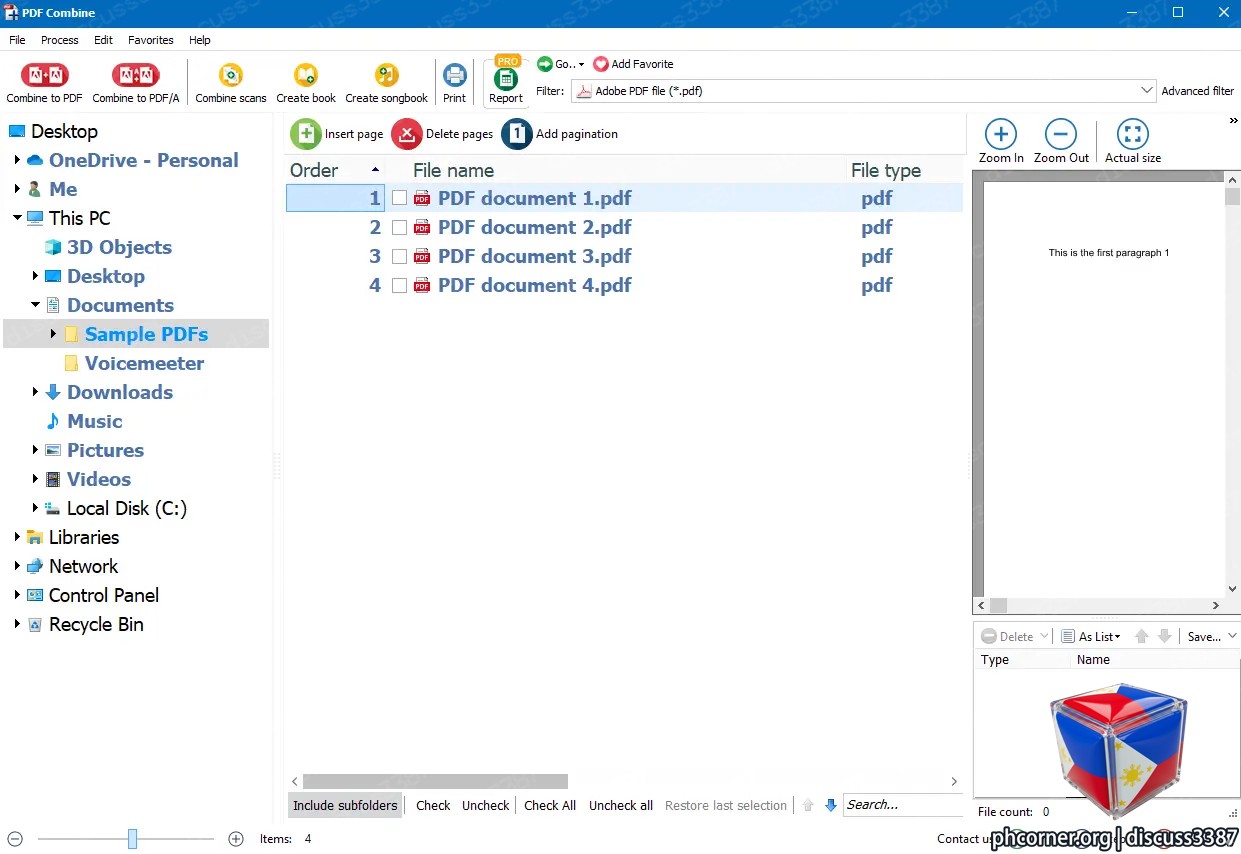Image resolution: width=1241 pixels, height=854 pixels.
Task: Select the Combine scans tool
Action: click(231, 75)
